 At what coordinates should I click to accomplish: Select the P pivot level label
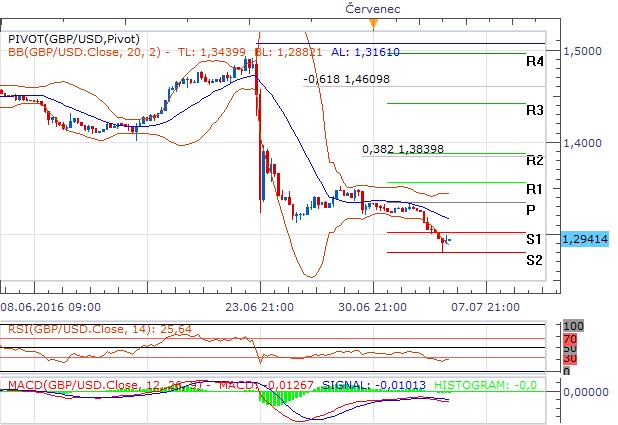click(x=531, y=210)
